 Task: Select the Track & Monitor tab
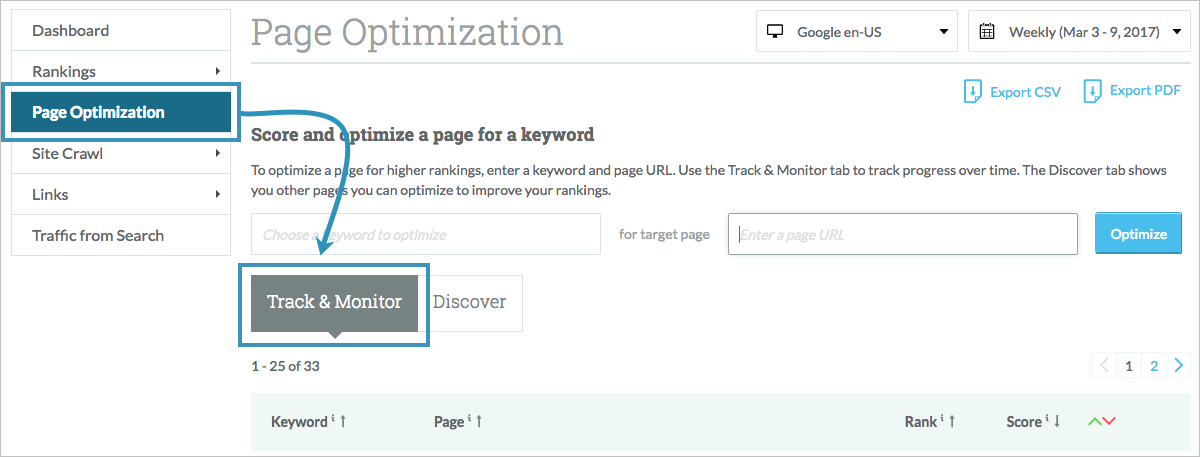(334, 302)
